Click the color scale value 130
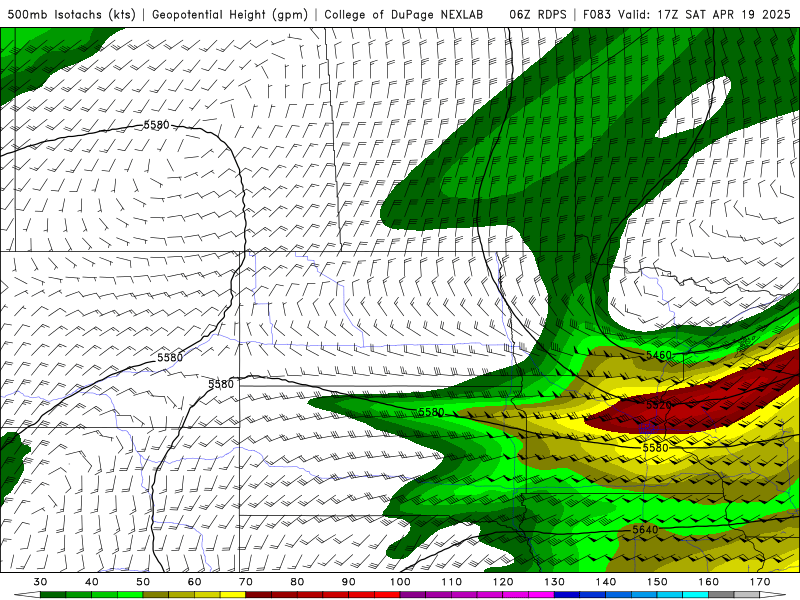Image resolution: width=800 pixels, height=600 pixels. (x=554, y=582)
